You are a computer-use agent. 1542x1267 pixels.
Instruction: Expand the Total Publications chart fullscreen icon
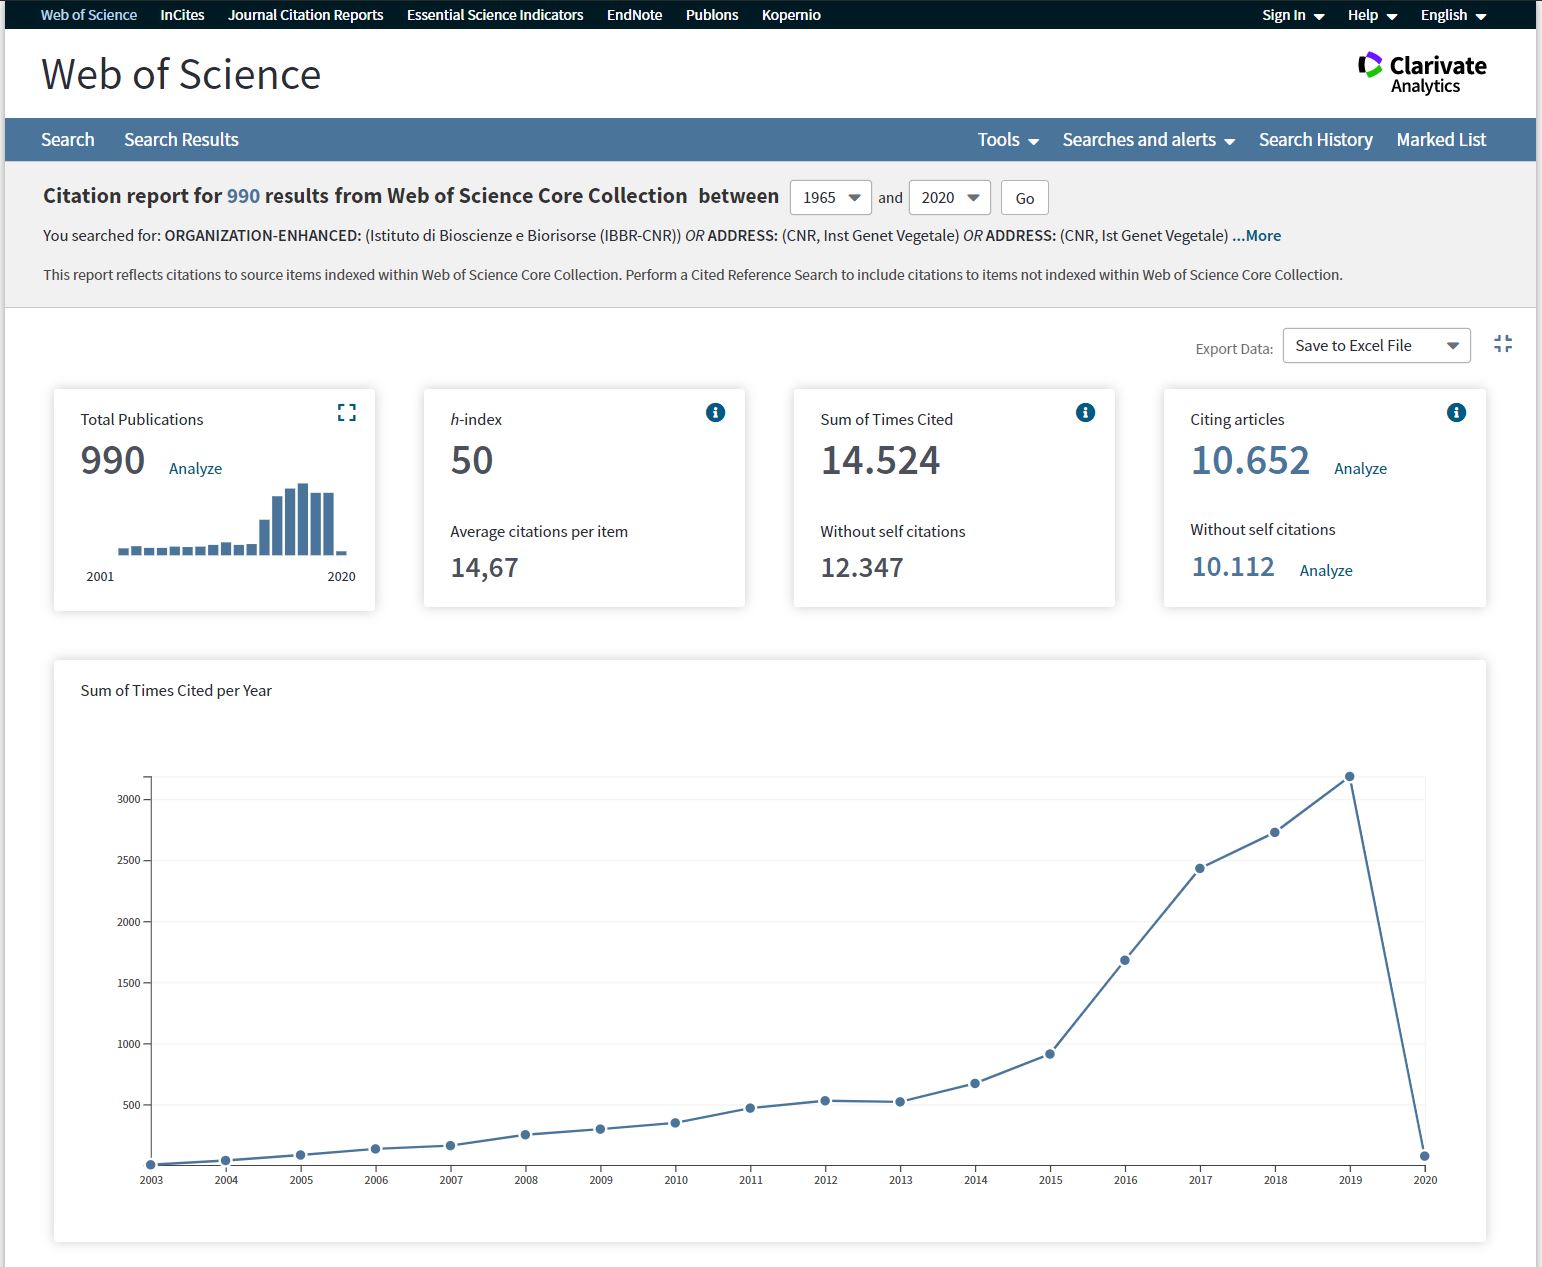[x=347, y=412]
